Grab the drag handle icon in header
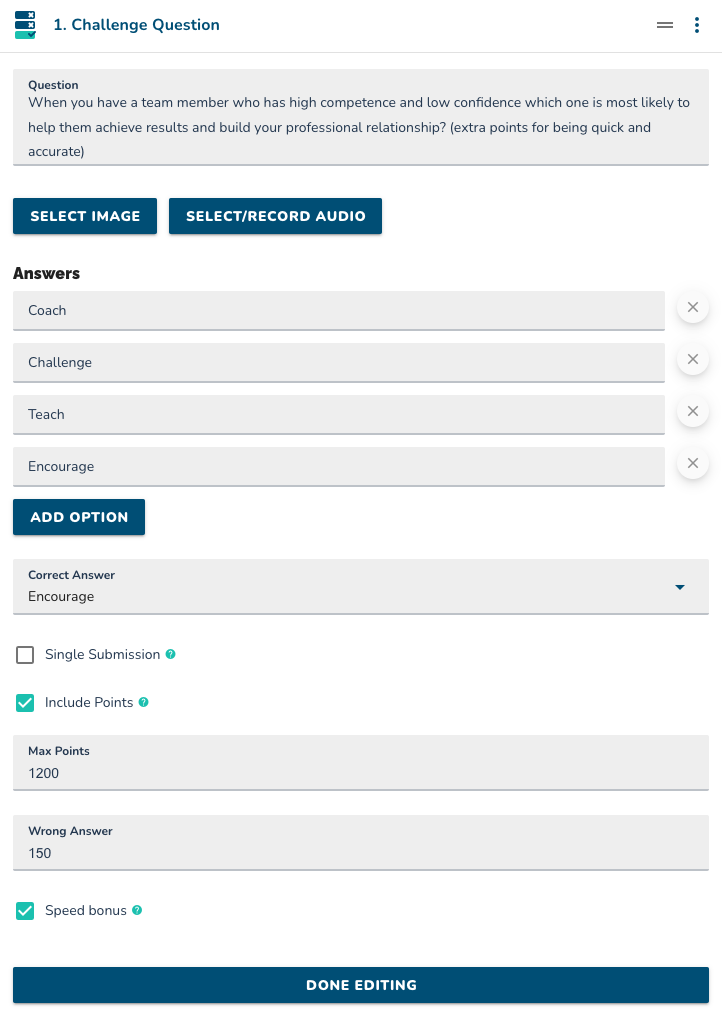 [665, 25]
